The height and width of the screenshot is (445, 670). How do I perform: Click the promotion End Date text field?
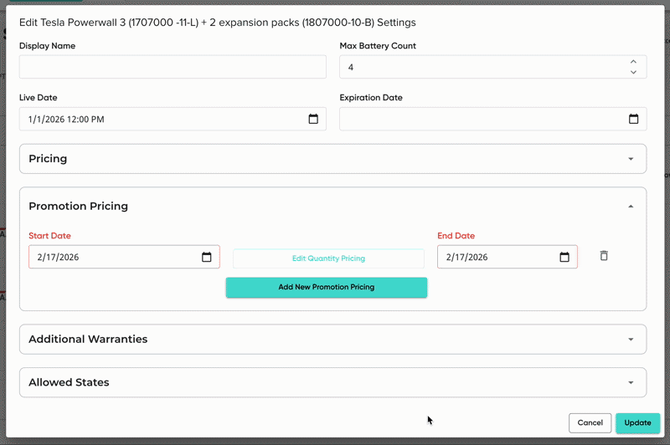pyautogui.click(x=490, y=257)
